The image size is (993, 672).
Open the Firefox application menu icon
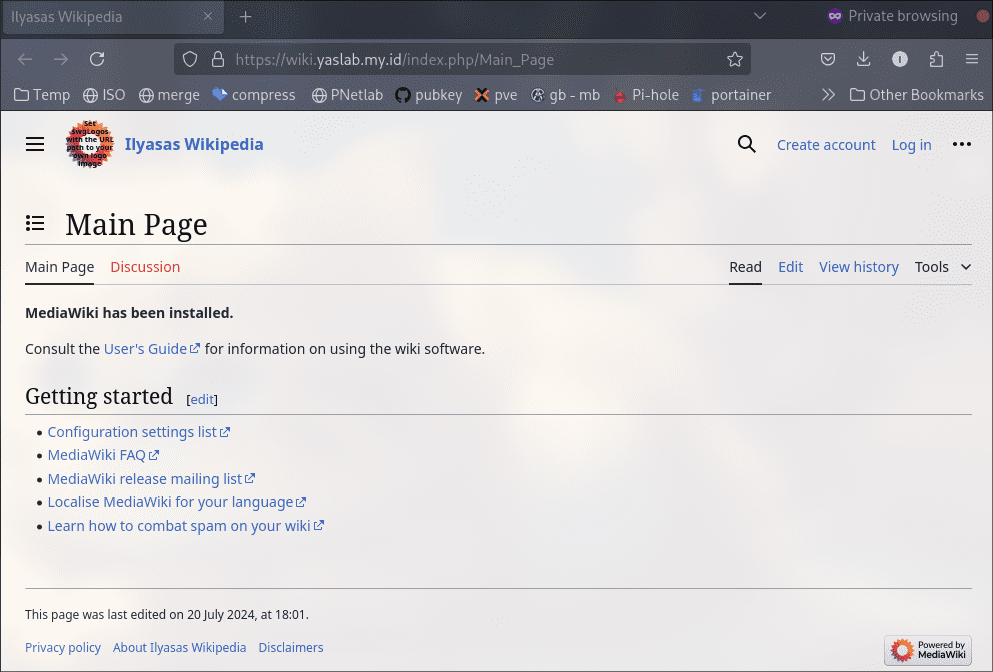pos(972,60)
